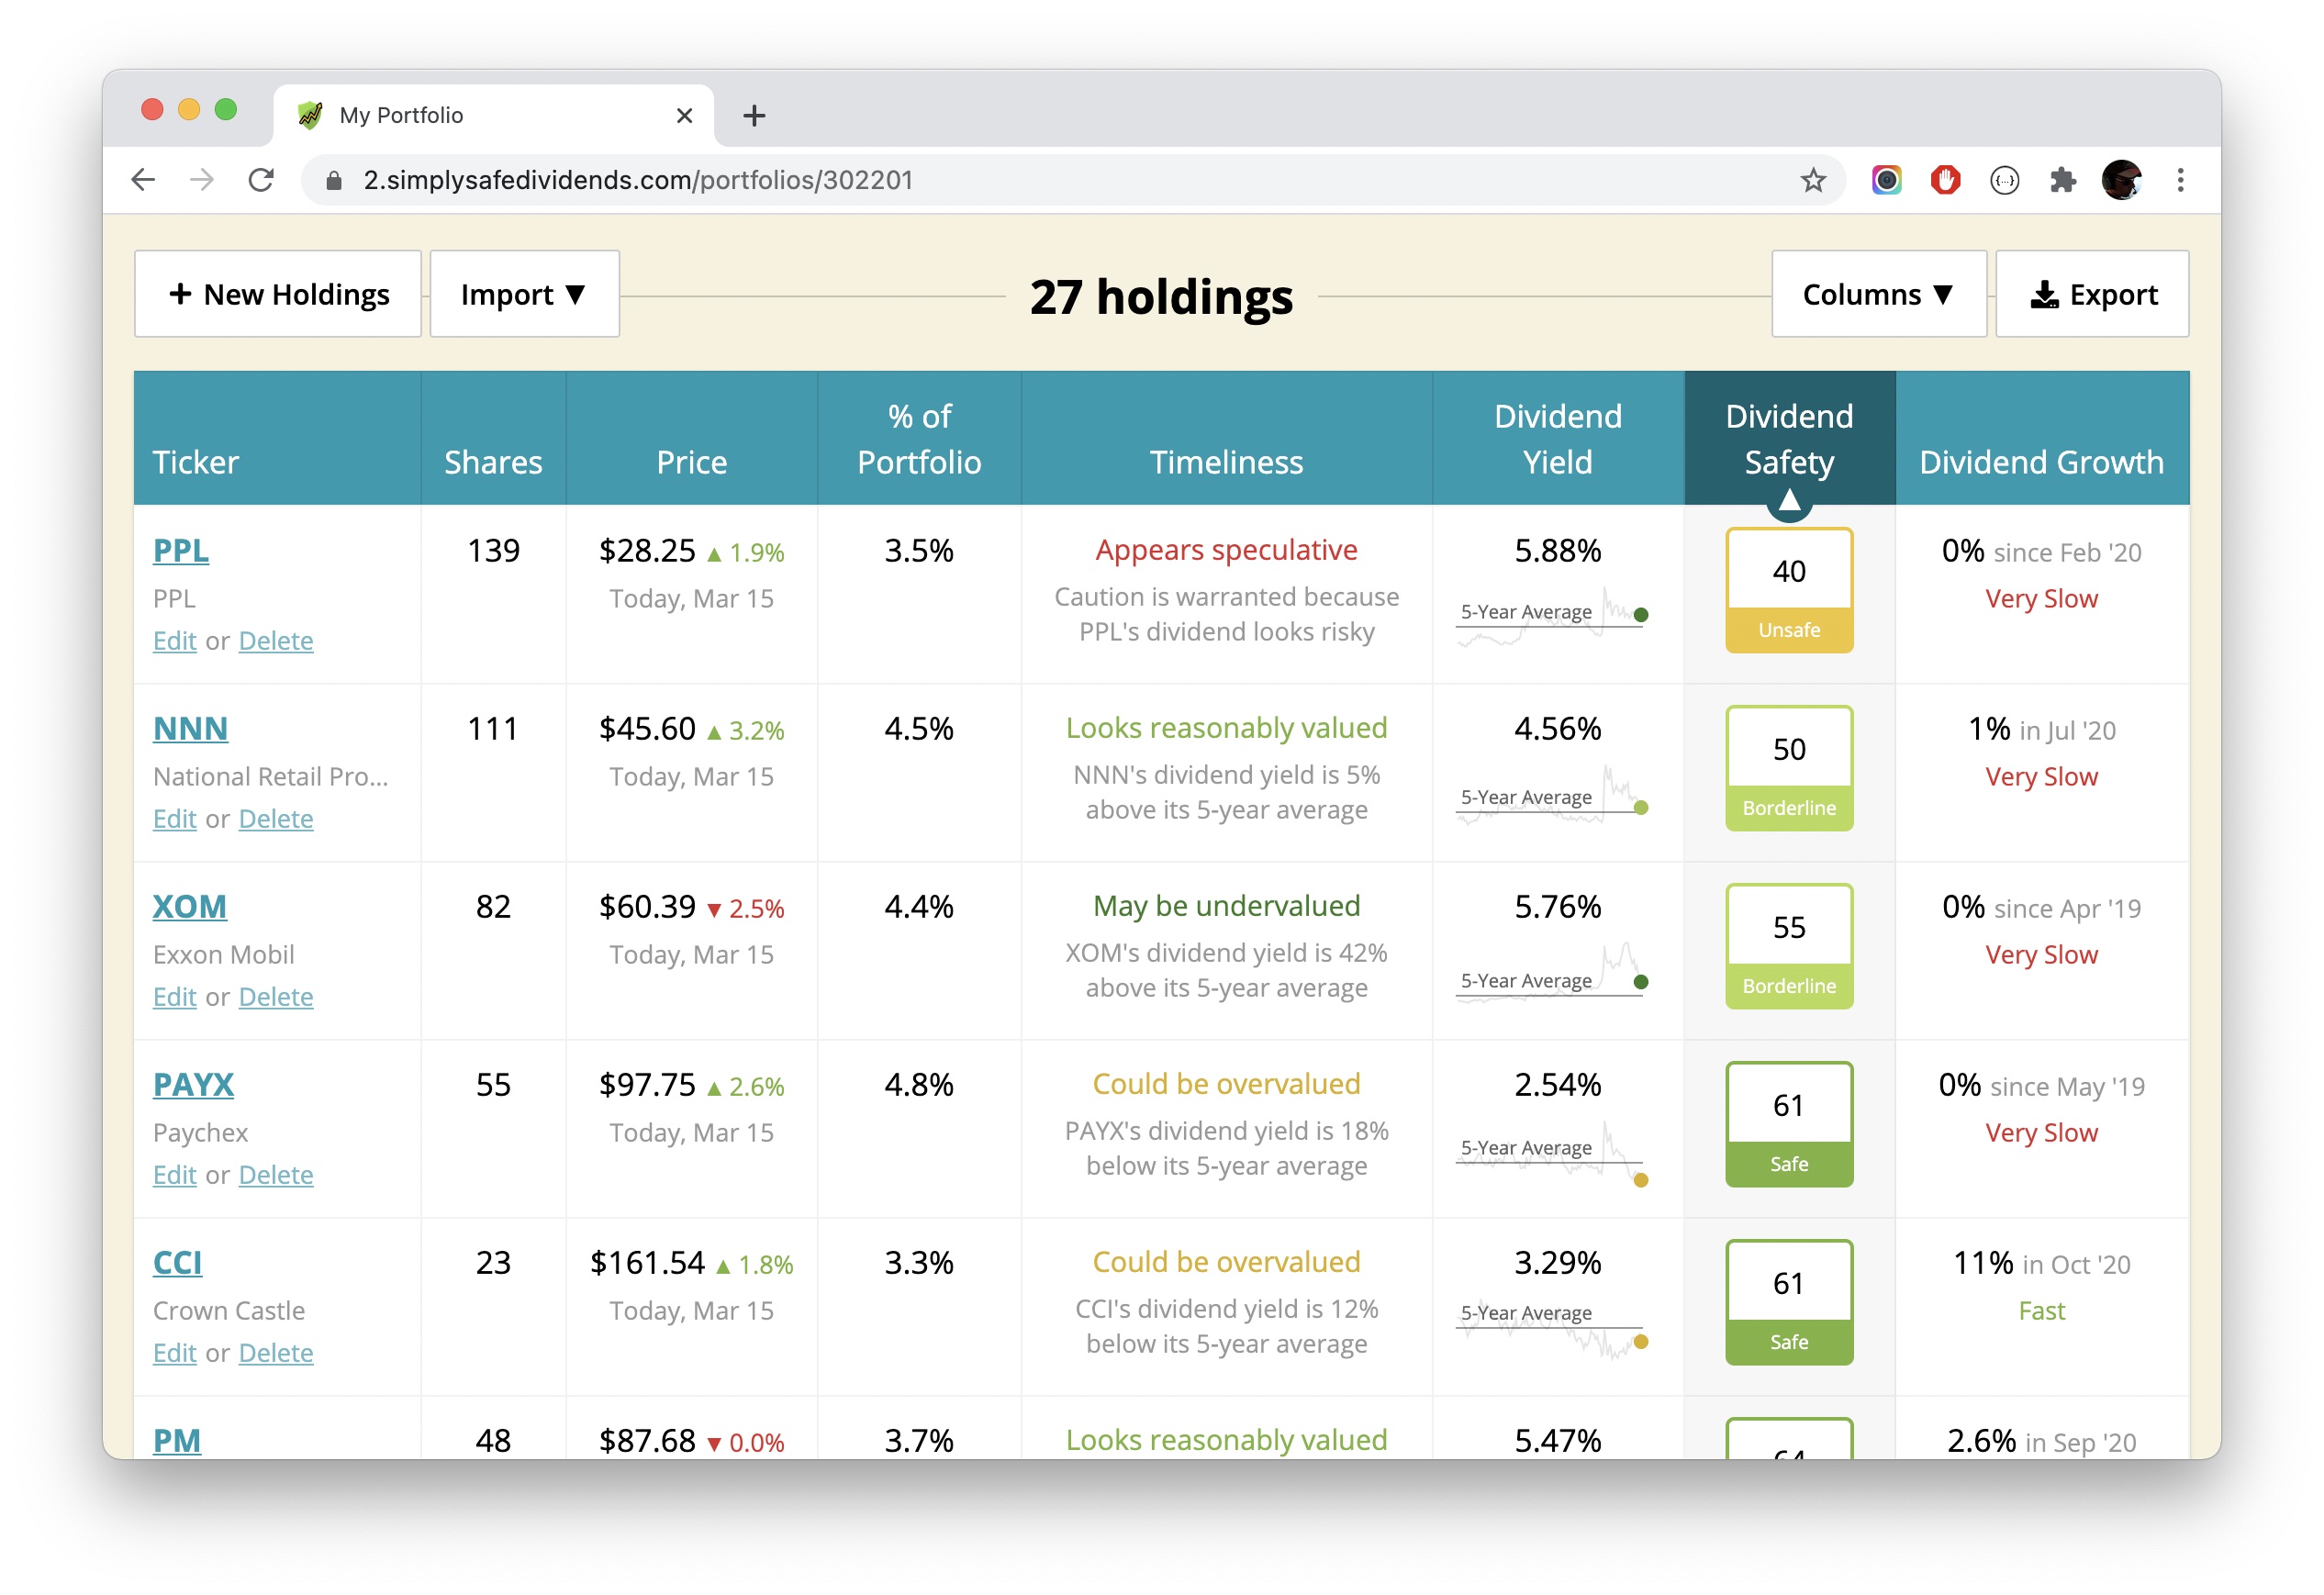Open the Columns dropdown
The width and height of the screenshot is (2324, 1595).
[x=1878, y=294]
